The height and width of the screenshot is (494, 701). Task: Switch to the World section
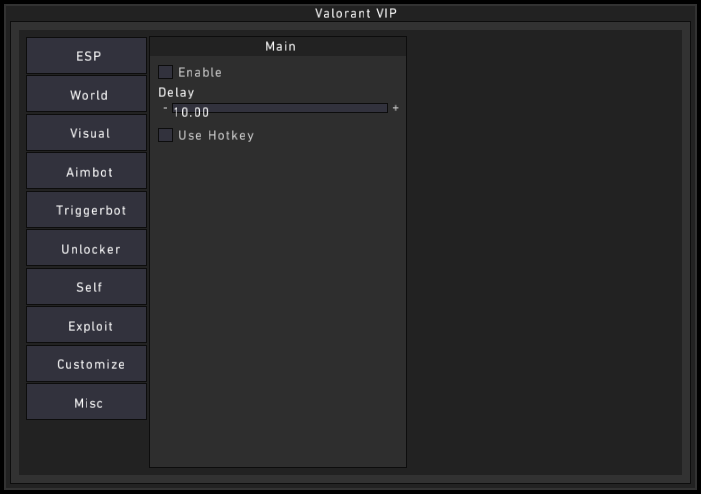coord(87,95)
